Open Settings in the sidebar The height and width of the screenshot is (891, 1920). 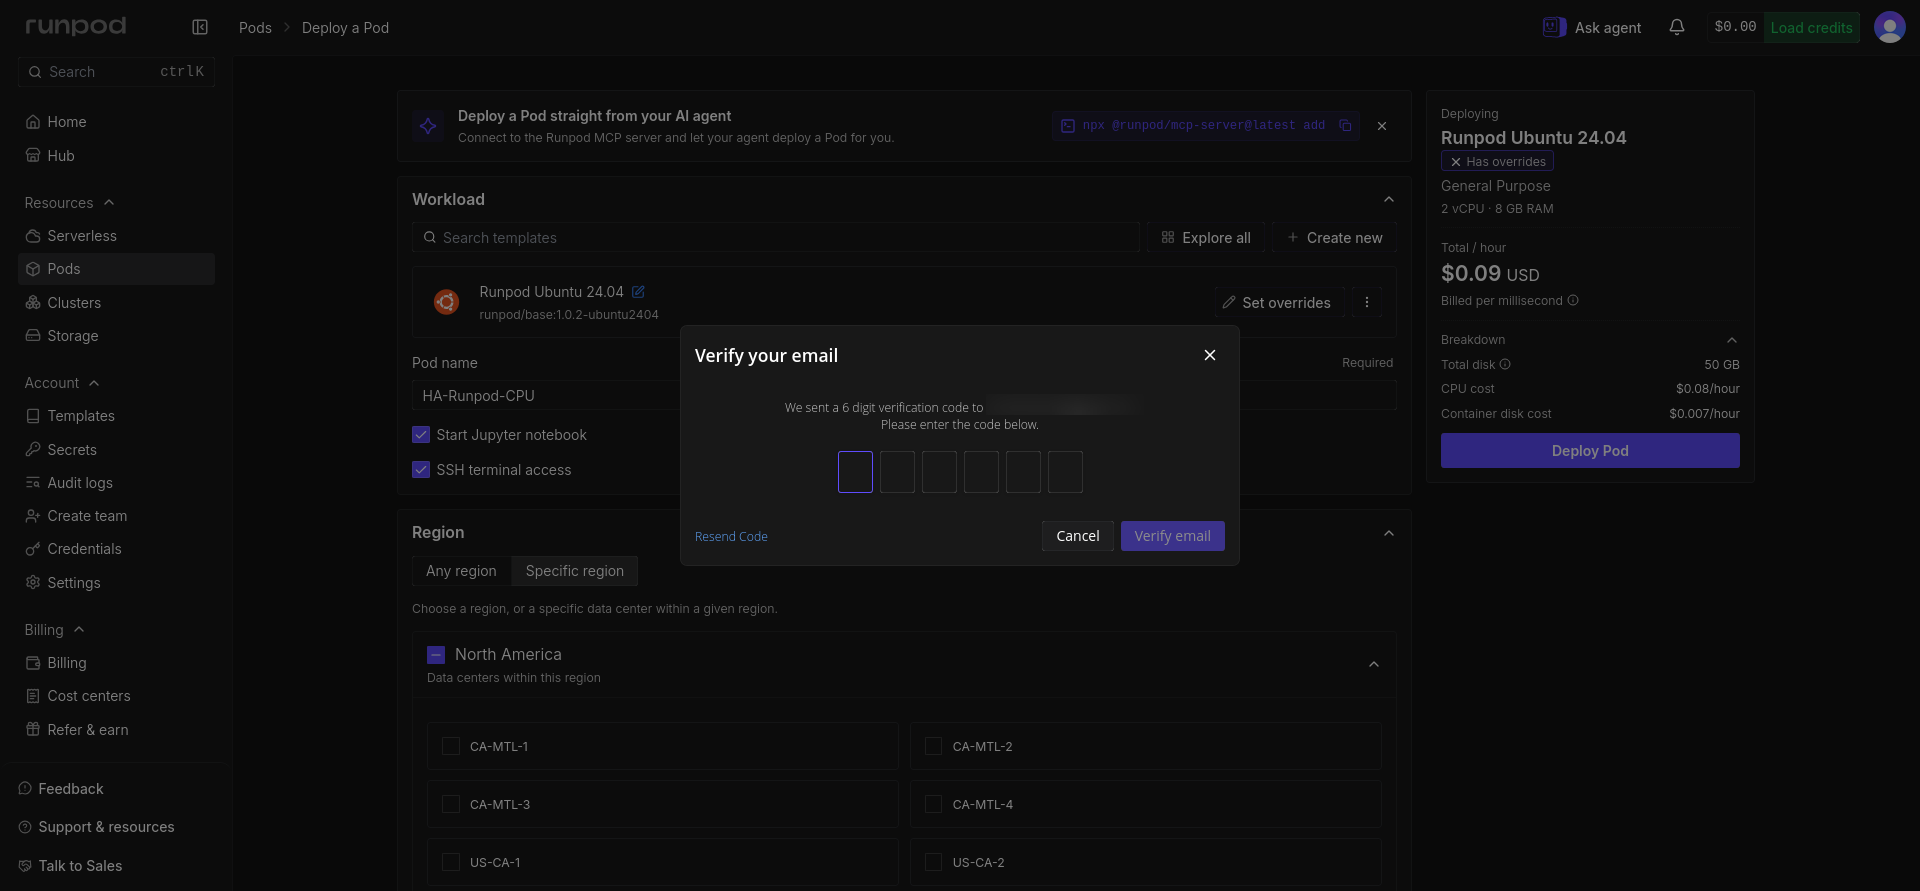point(116,583)
